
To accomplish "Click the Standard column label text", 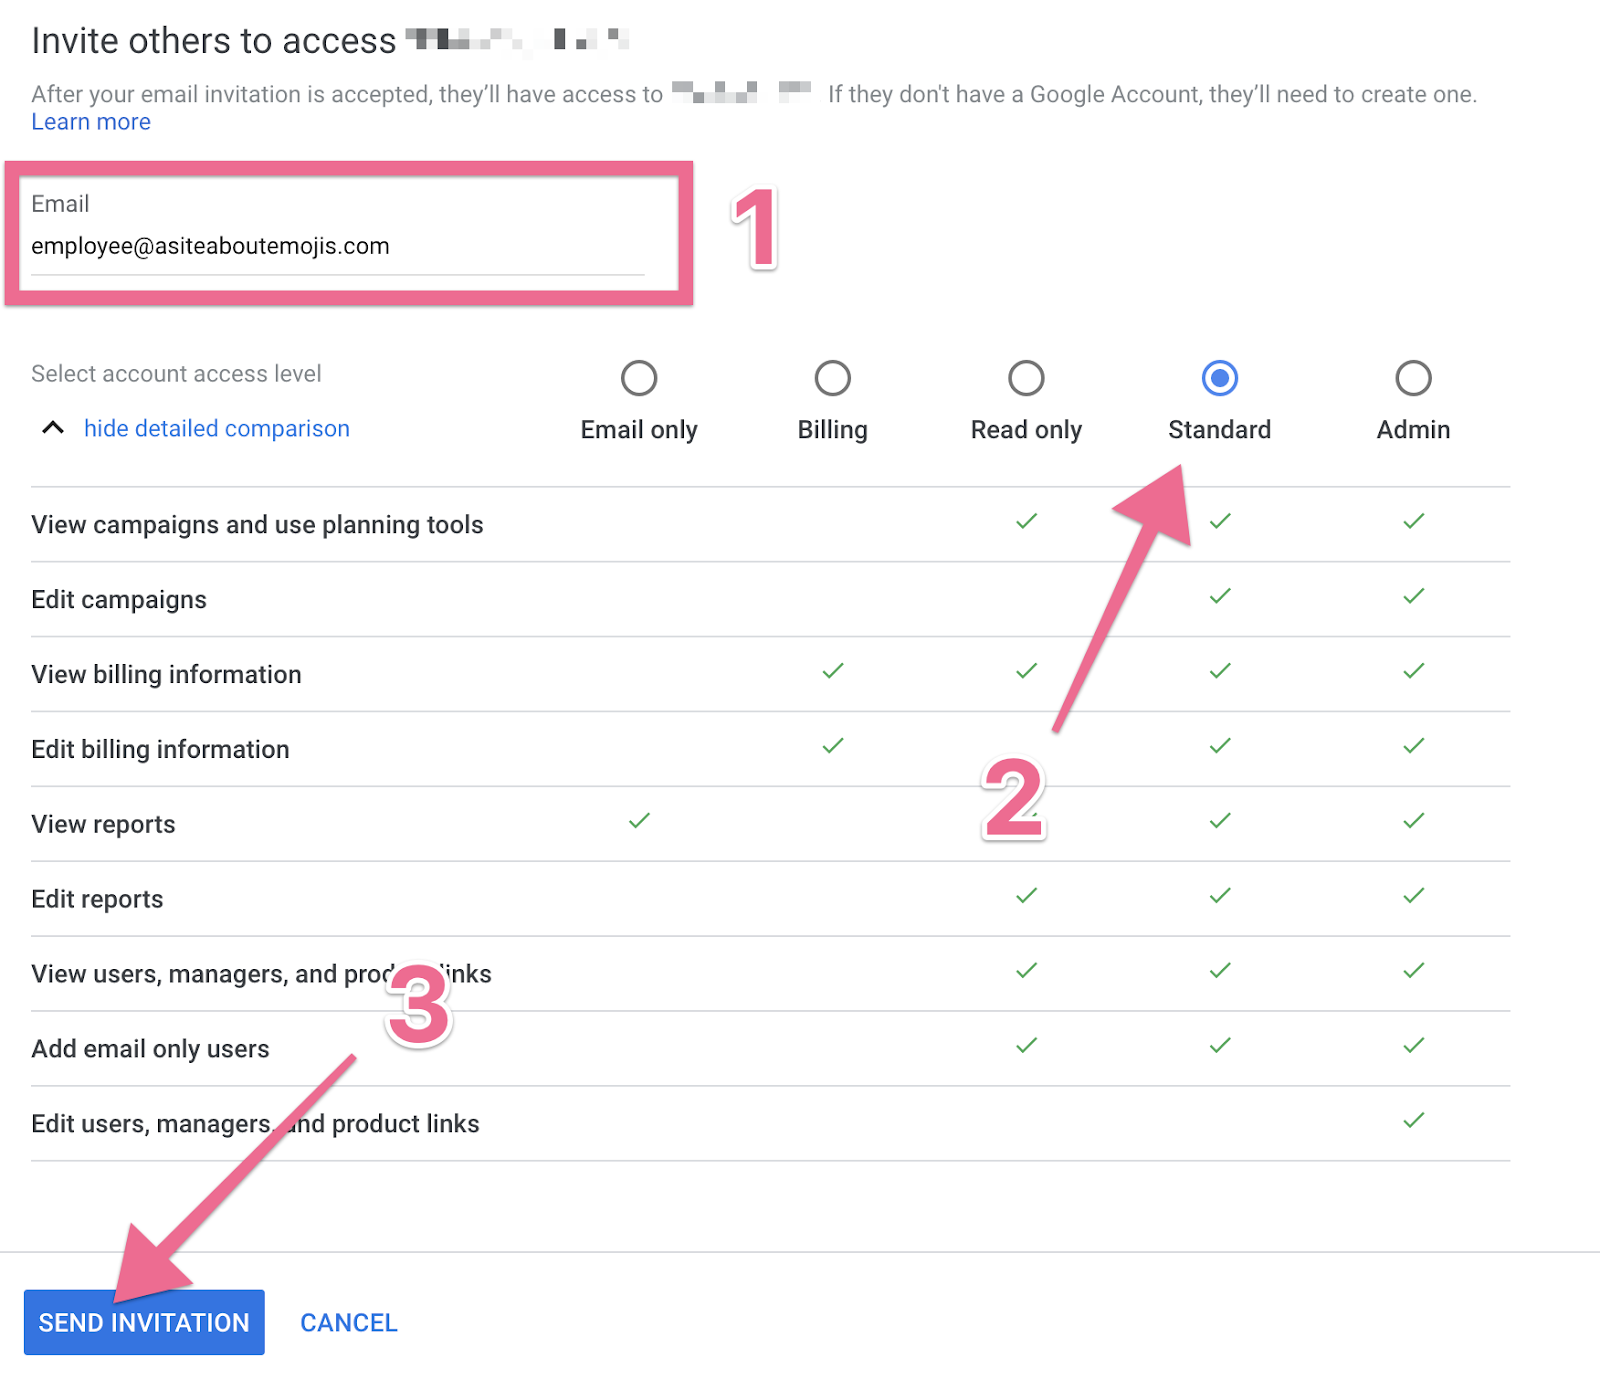I will pos(1219,430).
